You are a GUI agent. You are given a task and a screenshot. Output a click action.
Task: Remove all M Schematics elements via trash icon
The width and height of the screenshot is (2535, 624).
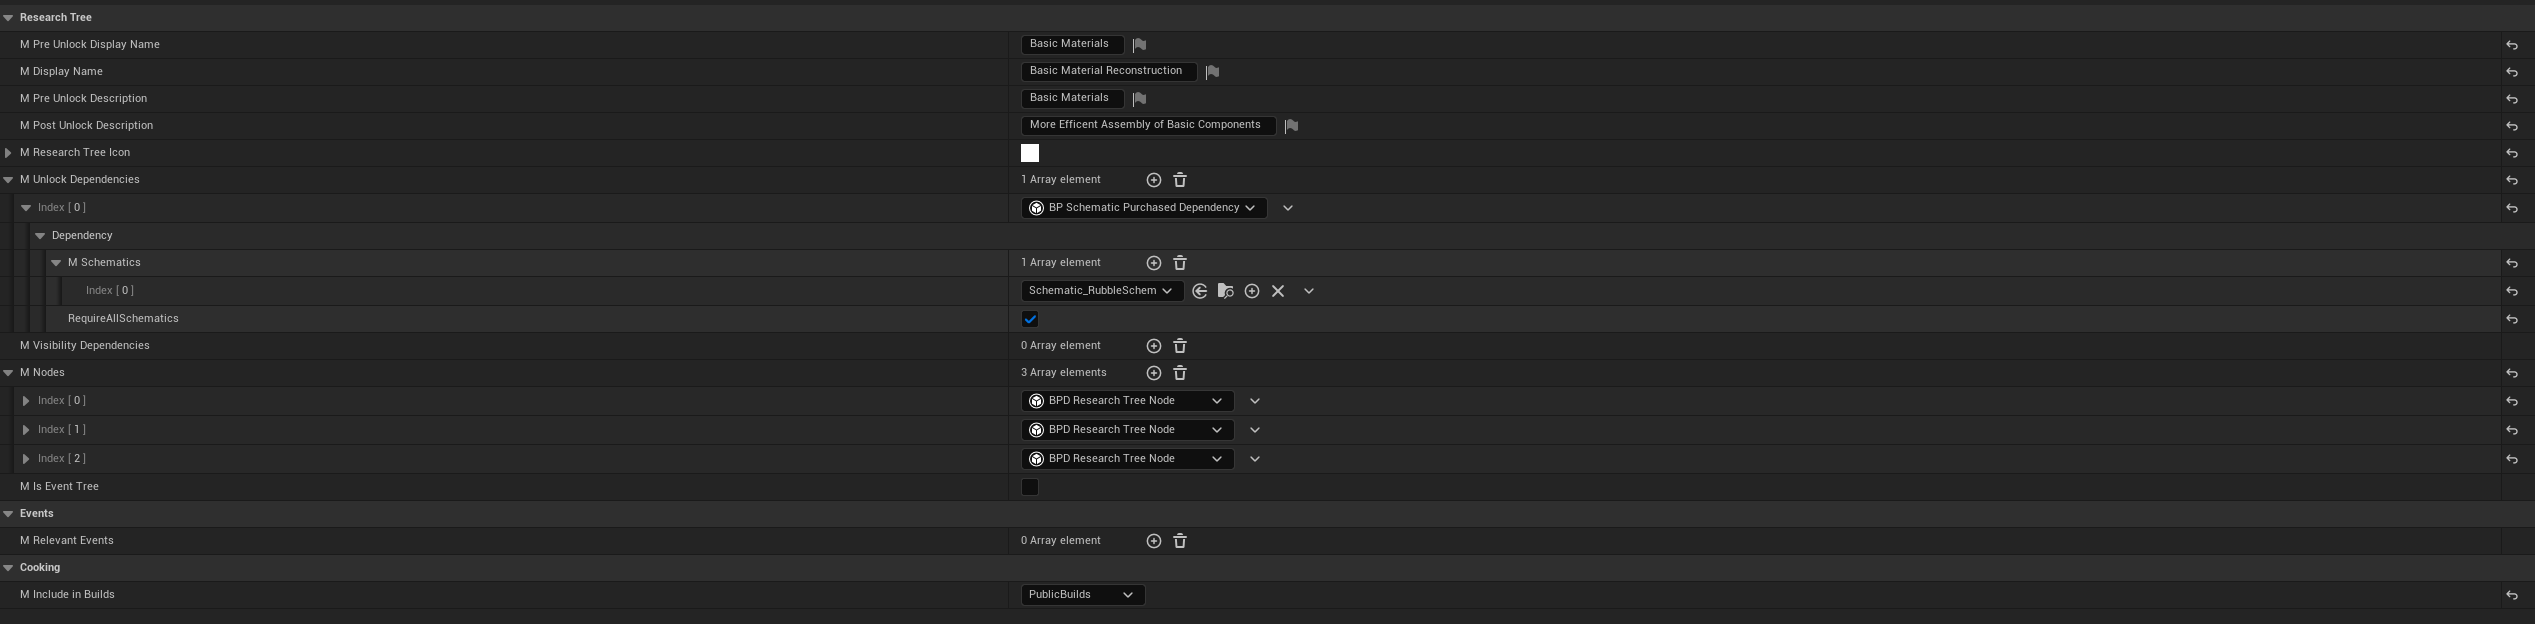tap(1180, 263)
